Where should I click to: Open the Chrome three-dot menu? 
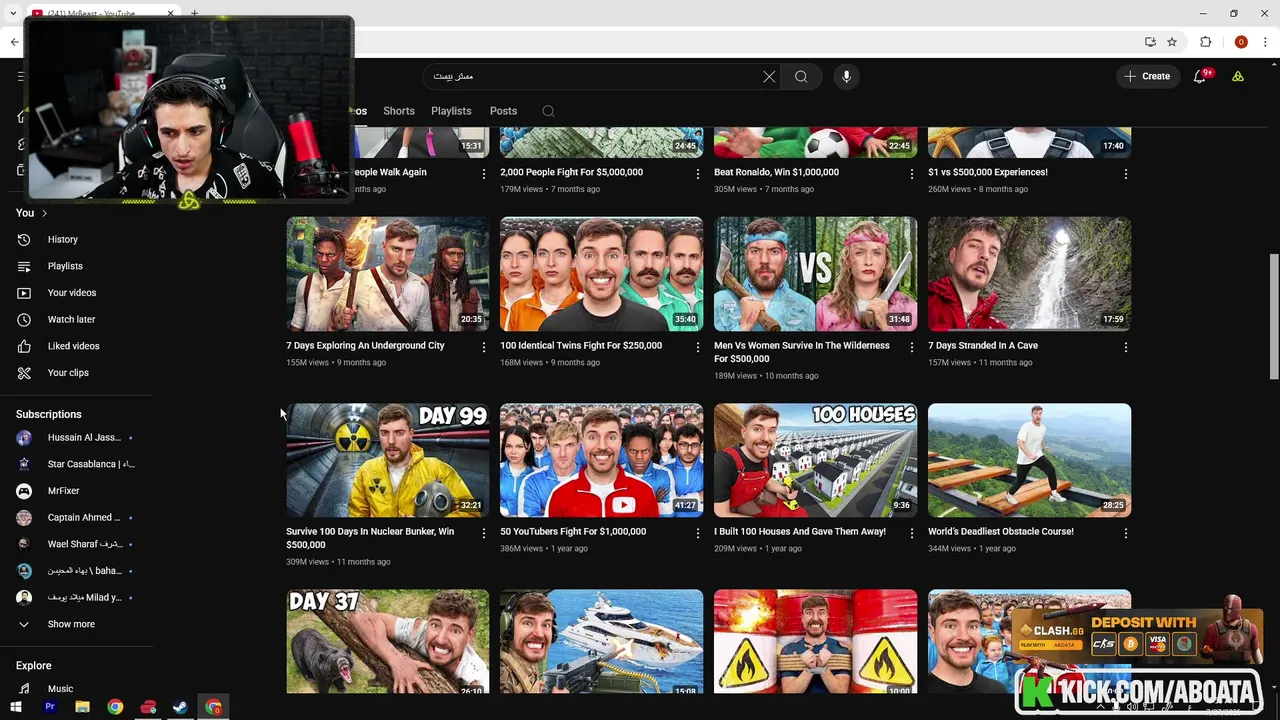click(x=1265, y=42)
